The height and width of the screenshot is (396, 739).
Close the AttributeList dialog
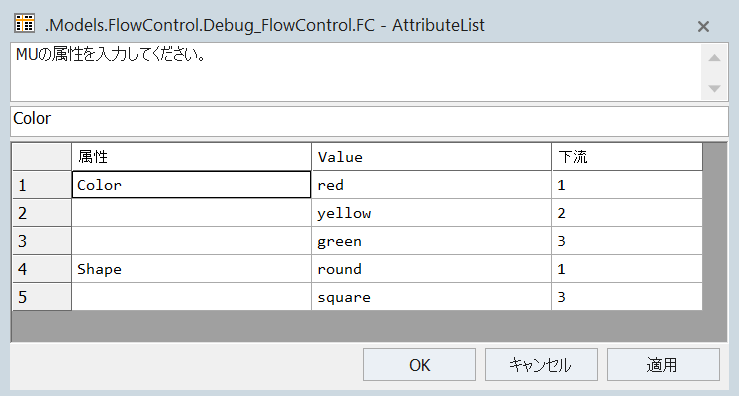pos(703,26)
